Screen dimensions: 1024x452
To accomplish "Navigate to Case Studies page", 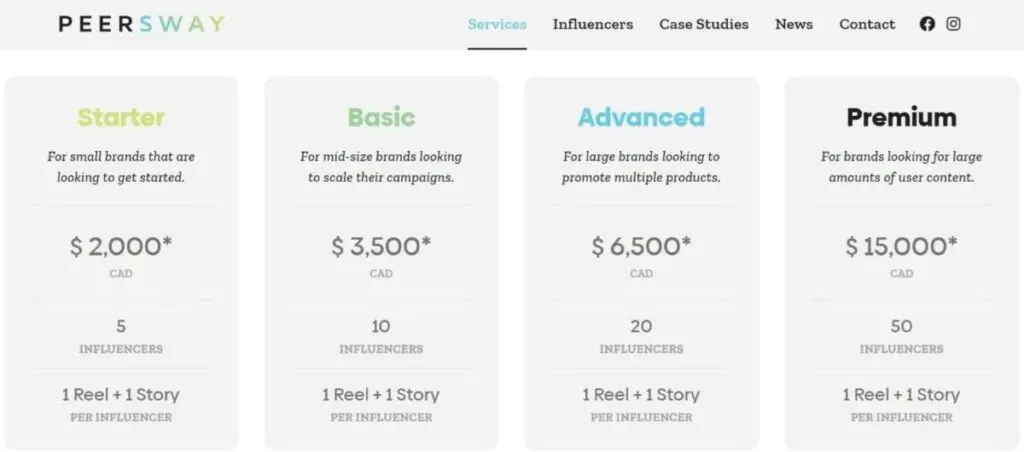I will (704, 24).
